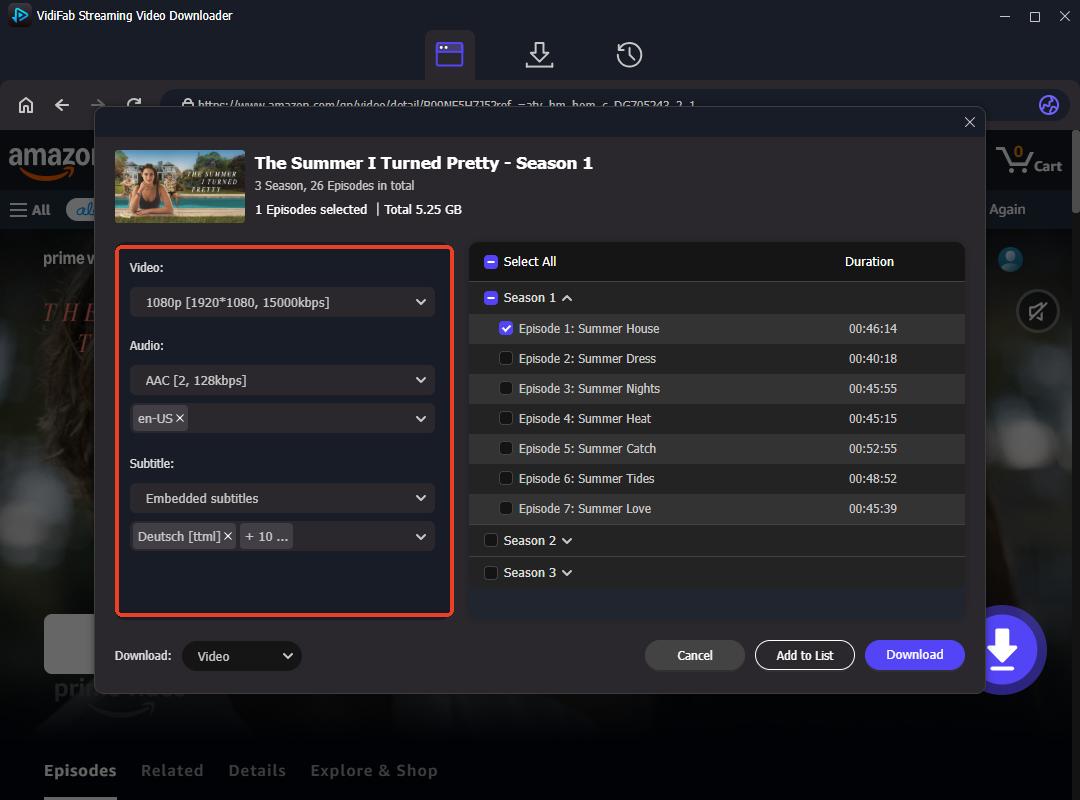The image size is (1080, 800).
Task: Click the VidiFab app logo
Action: (19, 14)
